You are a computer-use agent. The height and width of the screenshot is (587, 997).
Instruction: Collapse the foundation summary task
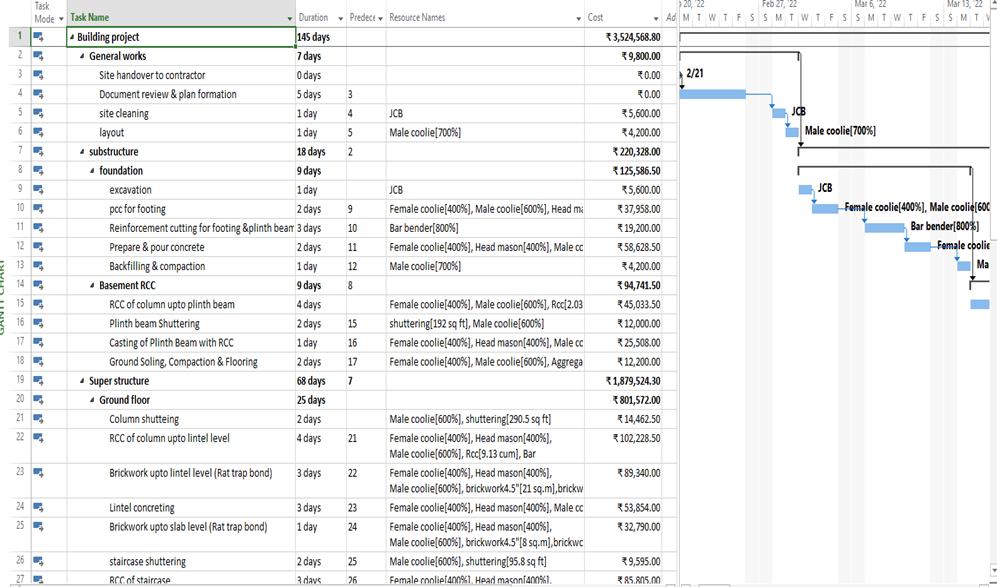click(x=93, y=170)
